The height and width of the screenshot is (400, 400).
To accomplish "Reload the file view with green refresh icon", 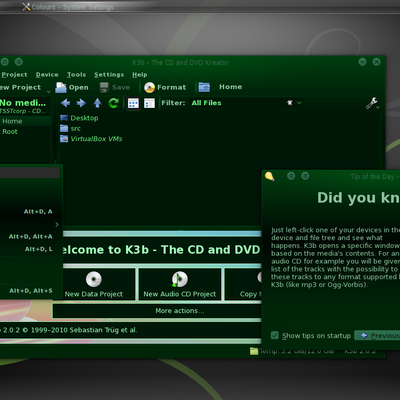I will pyautogui.click(x=113, y=103).
